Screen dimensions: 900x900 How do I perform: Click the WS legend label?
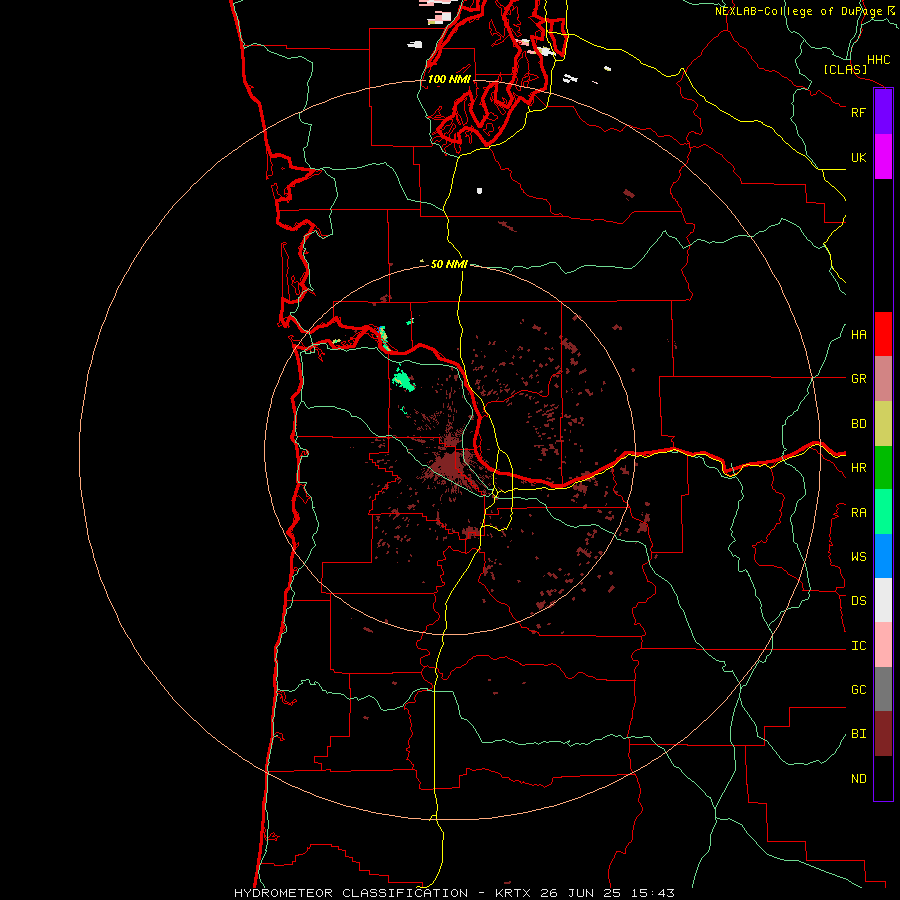point(858,557)
